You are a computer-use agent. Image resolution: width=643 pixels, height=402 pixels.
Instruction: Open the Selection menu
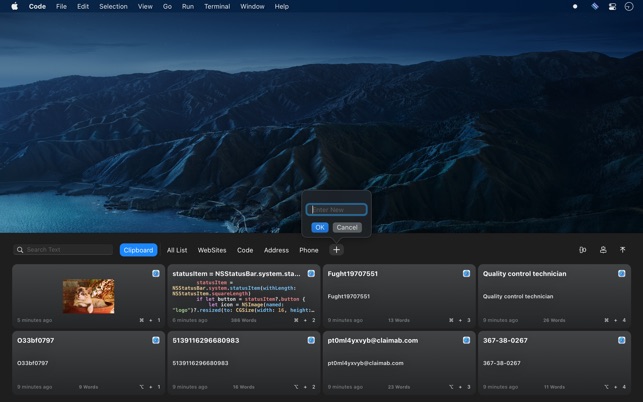(x=113, y=6)
